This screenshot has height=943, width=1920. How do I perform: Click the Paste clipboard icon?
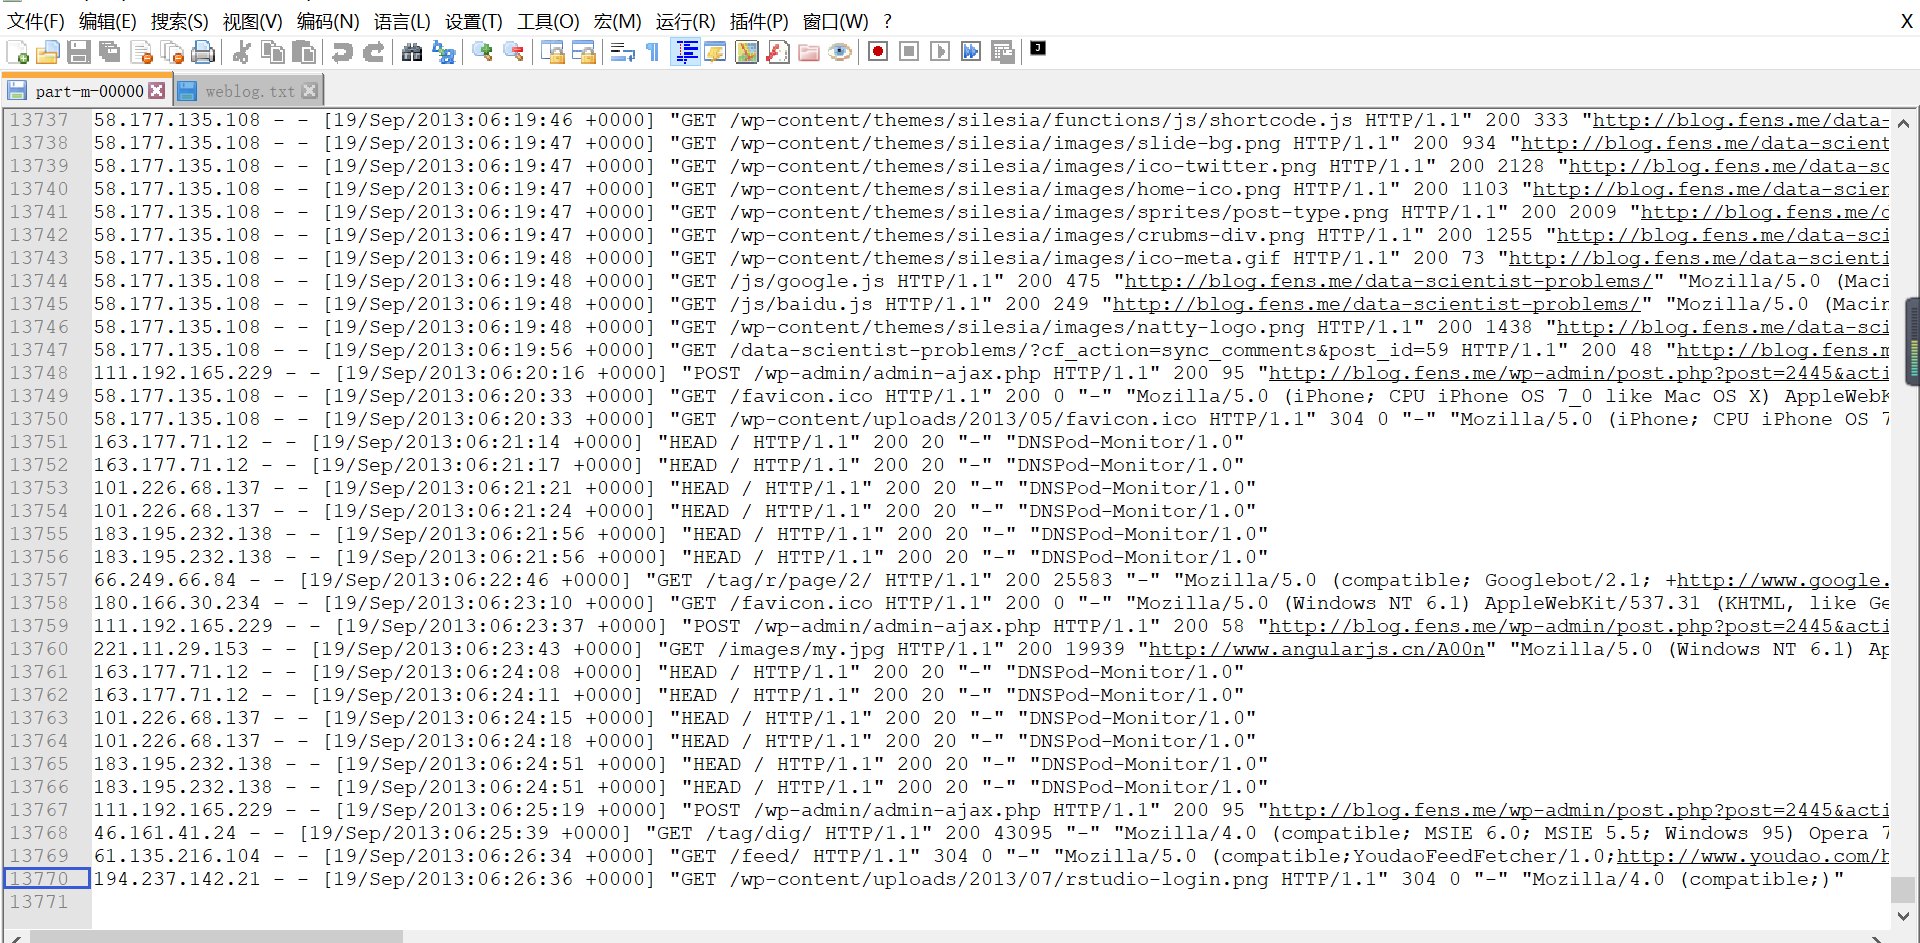click(x=304, y=52)
